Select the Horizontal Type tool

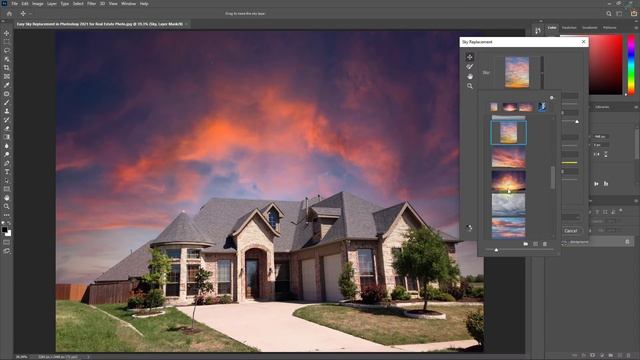coord(7,172)
